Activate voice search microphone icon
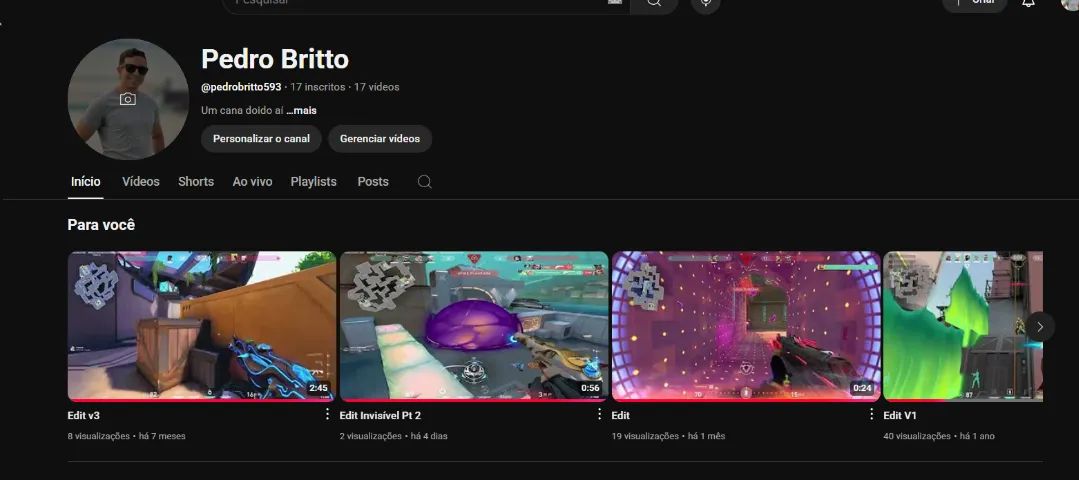Image resolution: width=1079 pixels, height=480 pixels. point(705,3)
